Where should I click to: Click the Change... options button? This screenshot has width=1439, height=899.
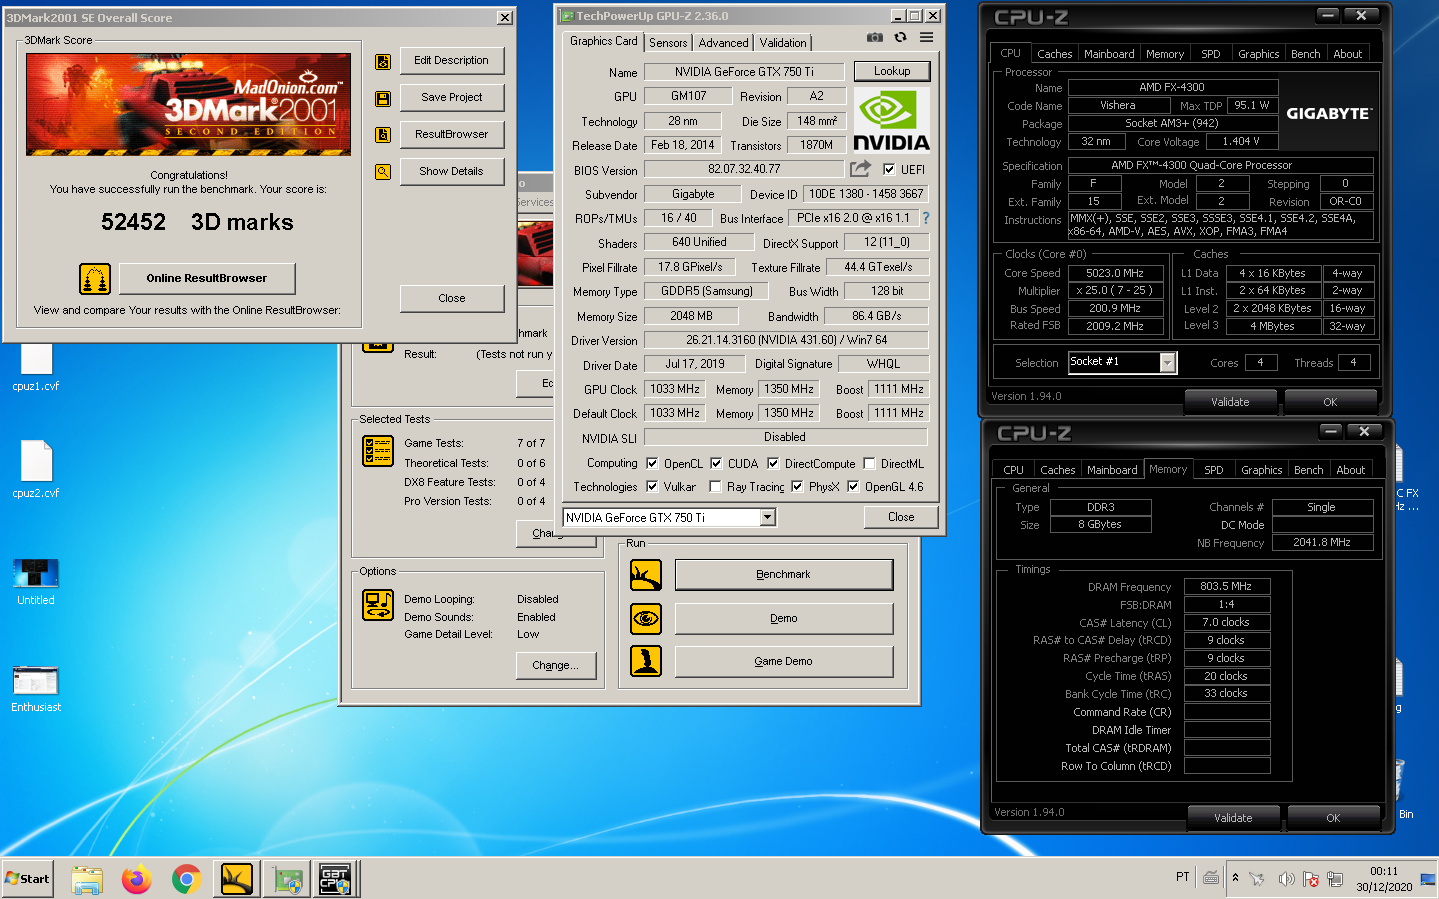(556, 665)
